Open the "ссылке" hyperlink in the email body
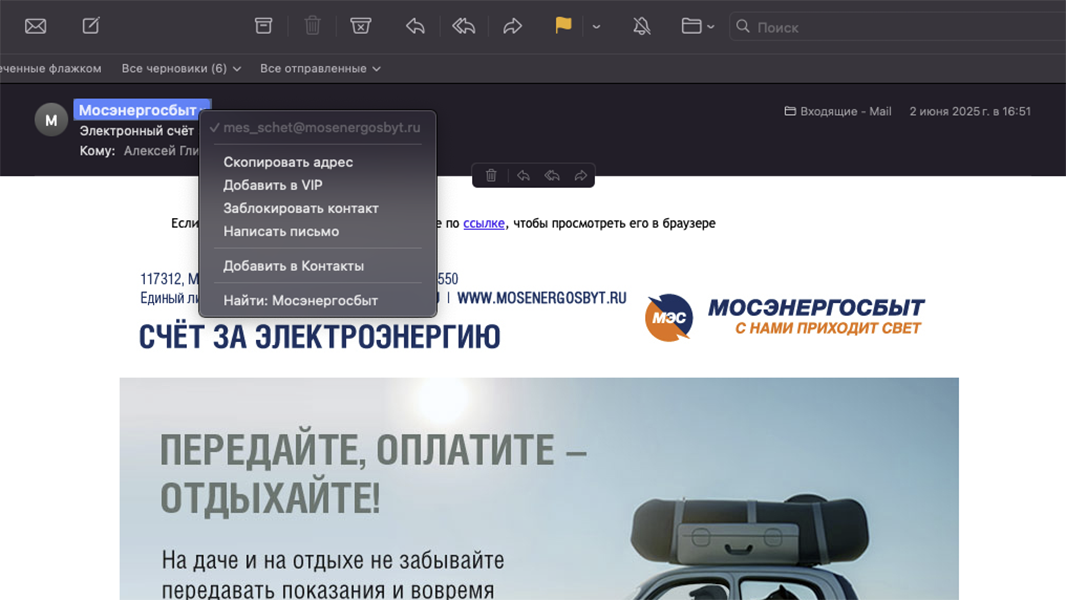 (x=484, y=223)
